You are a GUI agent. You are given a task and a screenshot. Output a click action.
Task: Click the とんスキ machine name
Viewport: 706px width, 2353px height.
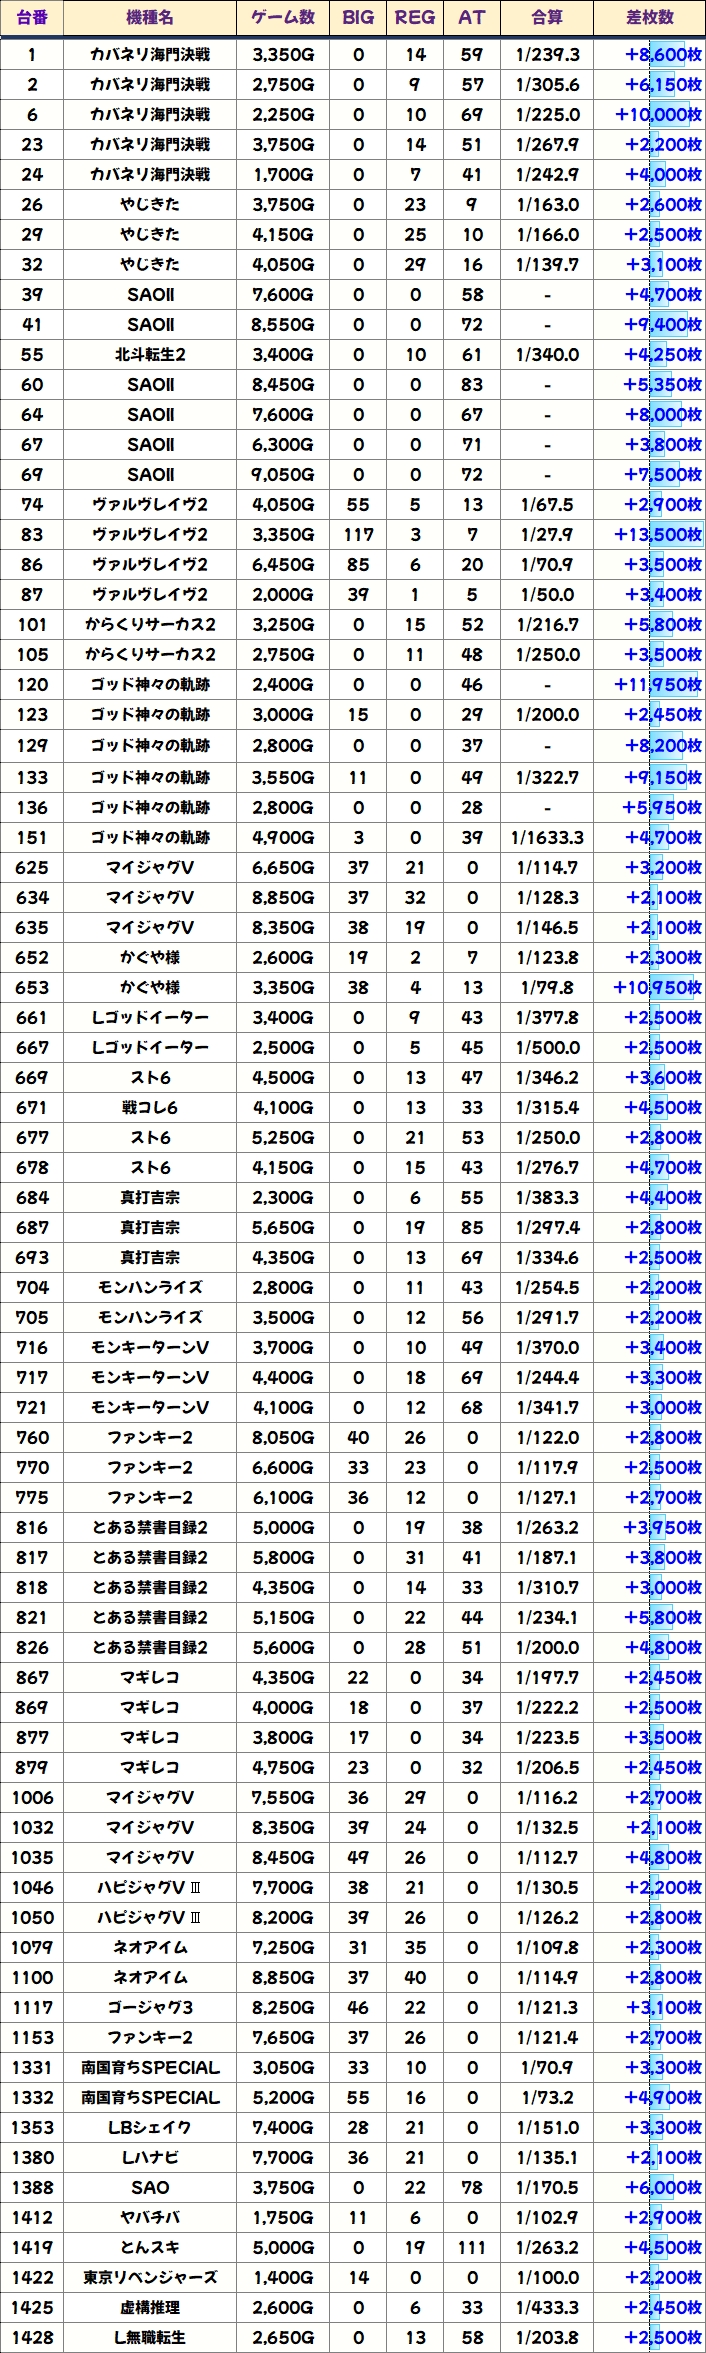pos(150,2247)
